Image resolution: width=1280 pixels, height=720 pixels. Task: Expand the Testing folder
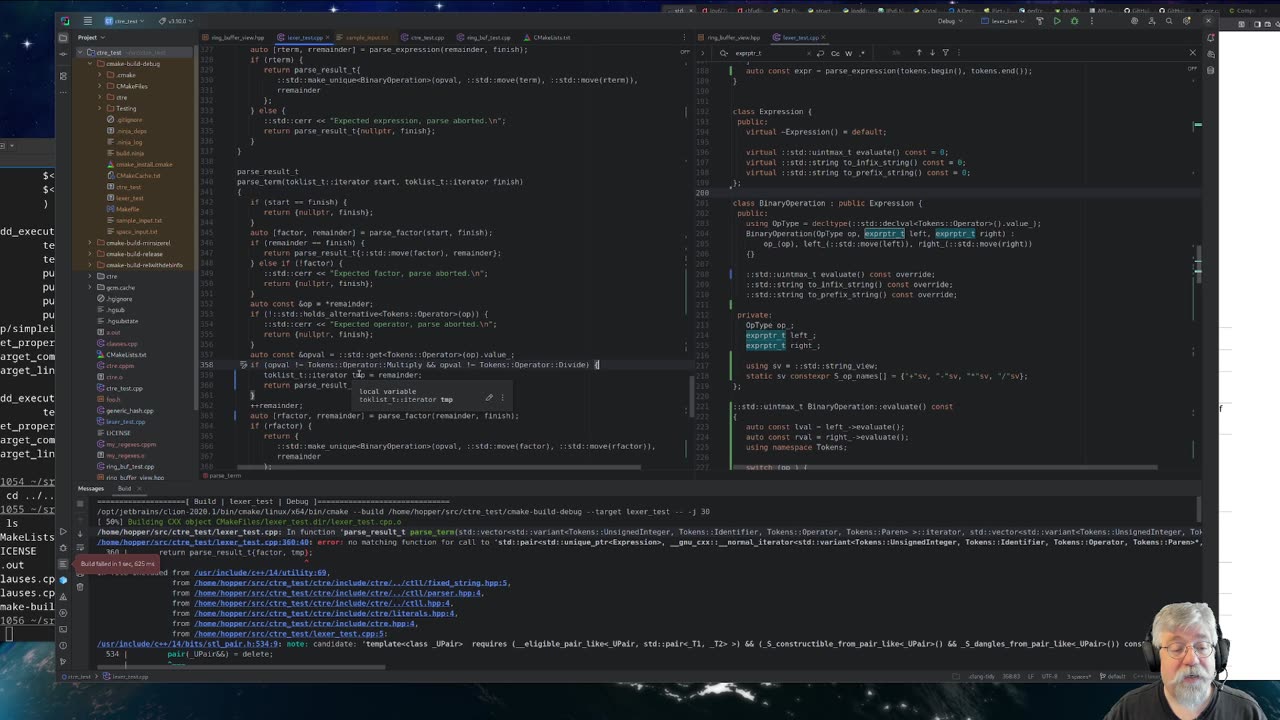100,108
